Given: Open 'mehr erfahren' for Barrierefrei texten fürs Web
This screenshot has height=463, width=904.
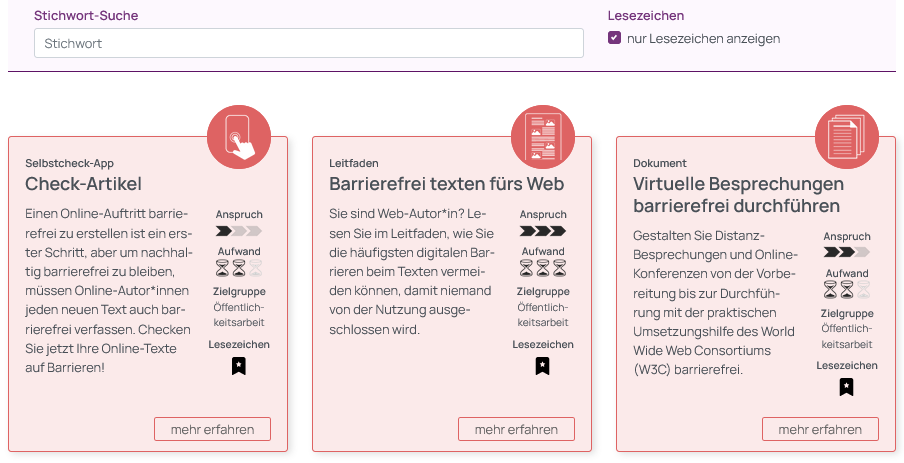Looking at the screenshot, I should point(516,430).
